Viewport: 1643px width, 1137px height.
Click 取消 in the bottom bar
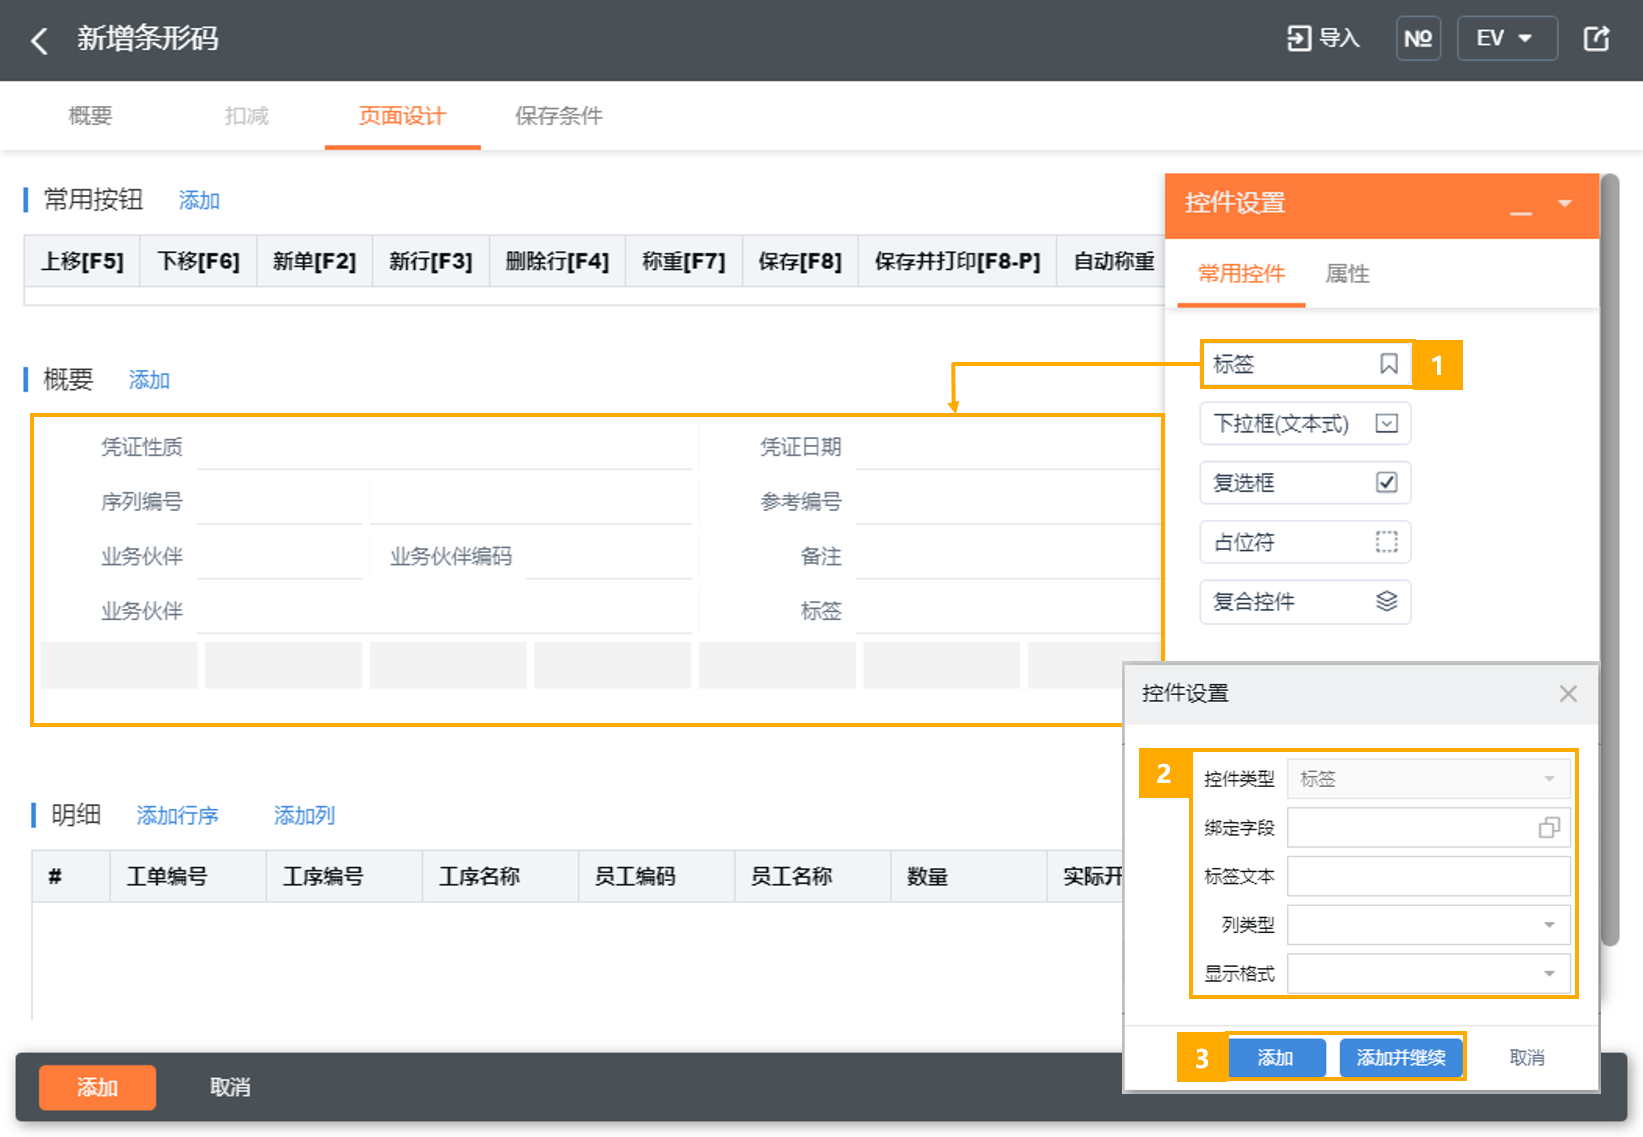pos(230,1087)
